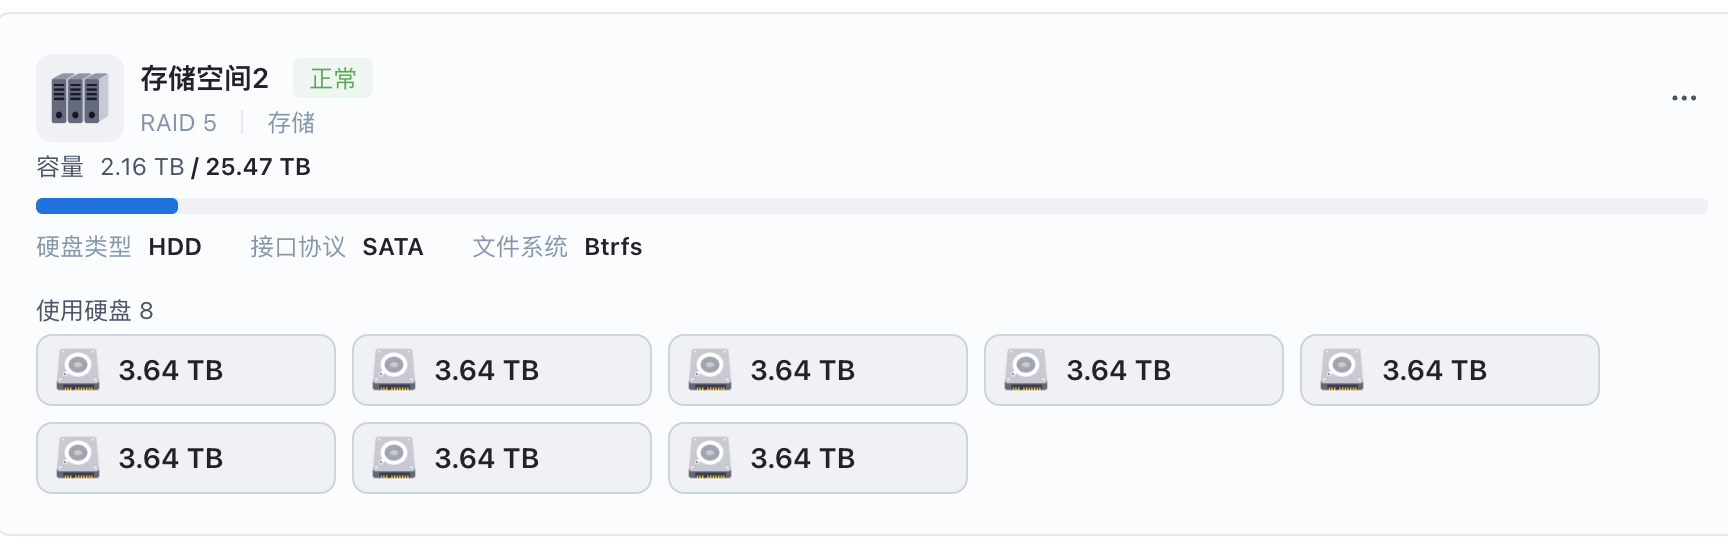Click the RAID 5 label
Screen dimensions: 1728x550
(178, 123)
